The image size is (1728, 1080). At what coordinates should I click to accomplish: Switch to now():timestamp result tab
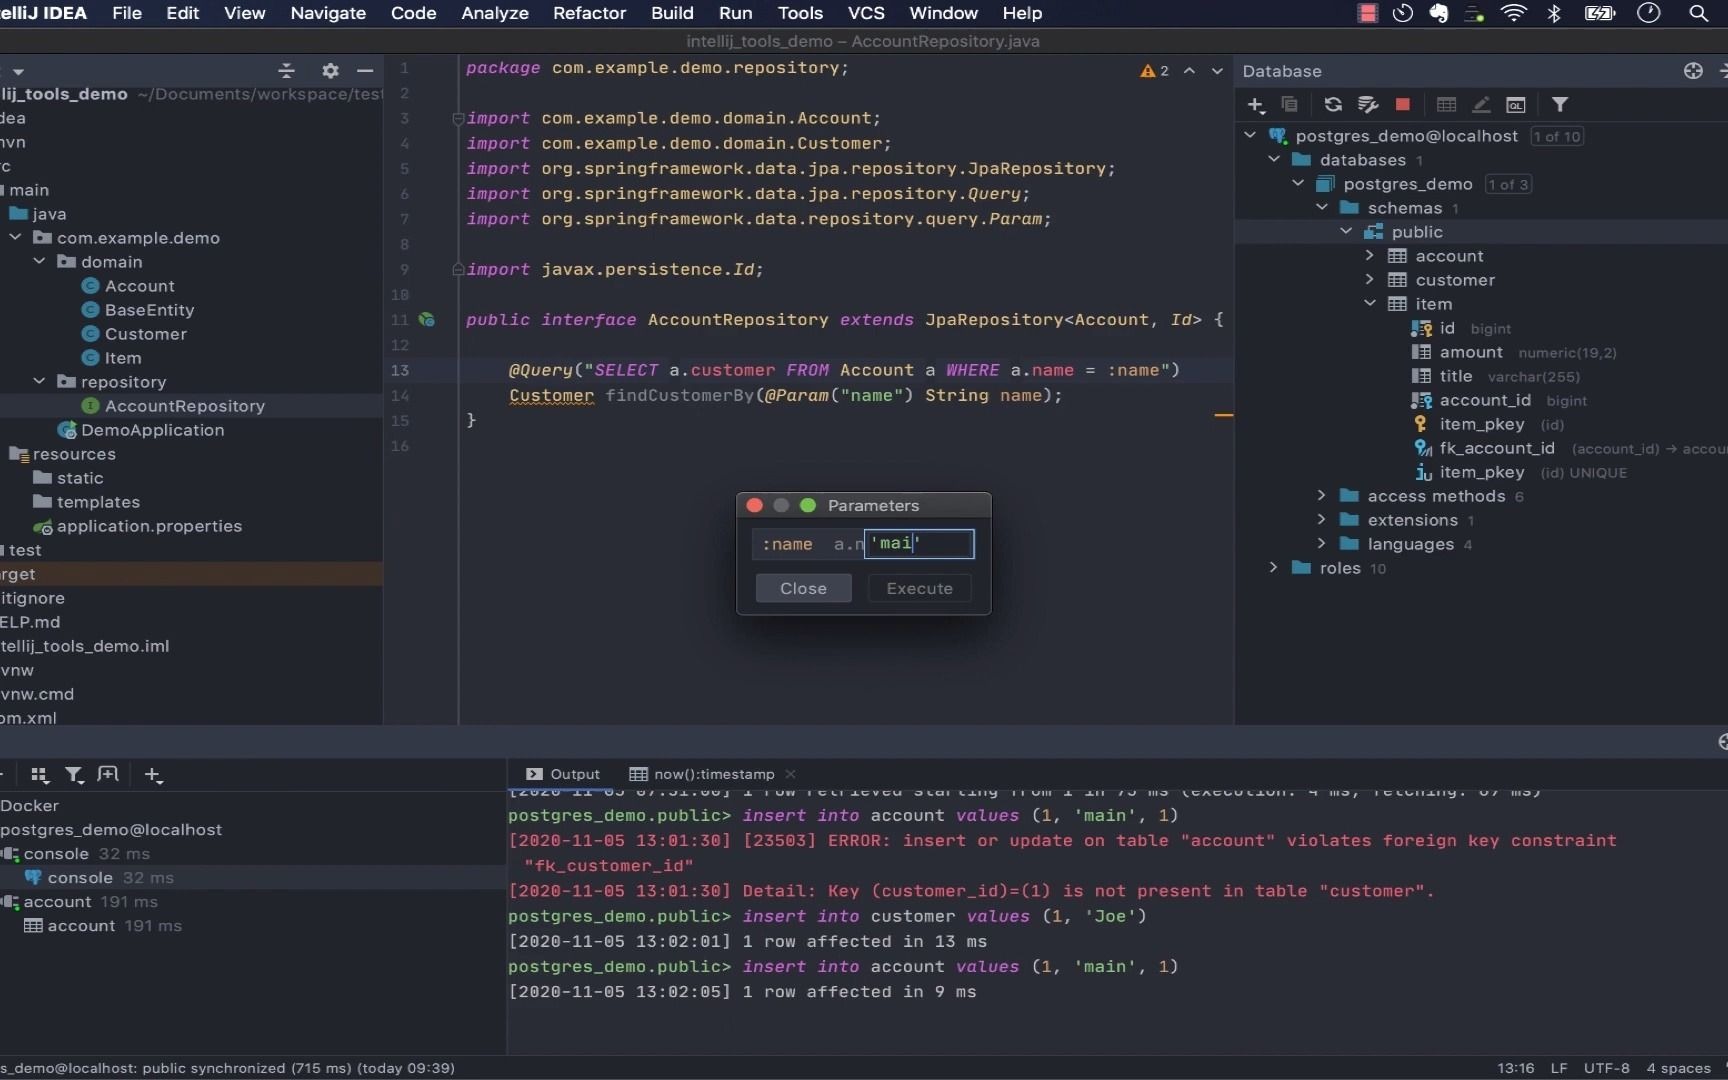pyautogui.click(x=702, y=774)
